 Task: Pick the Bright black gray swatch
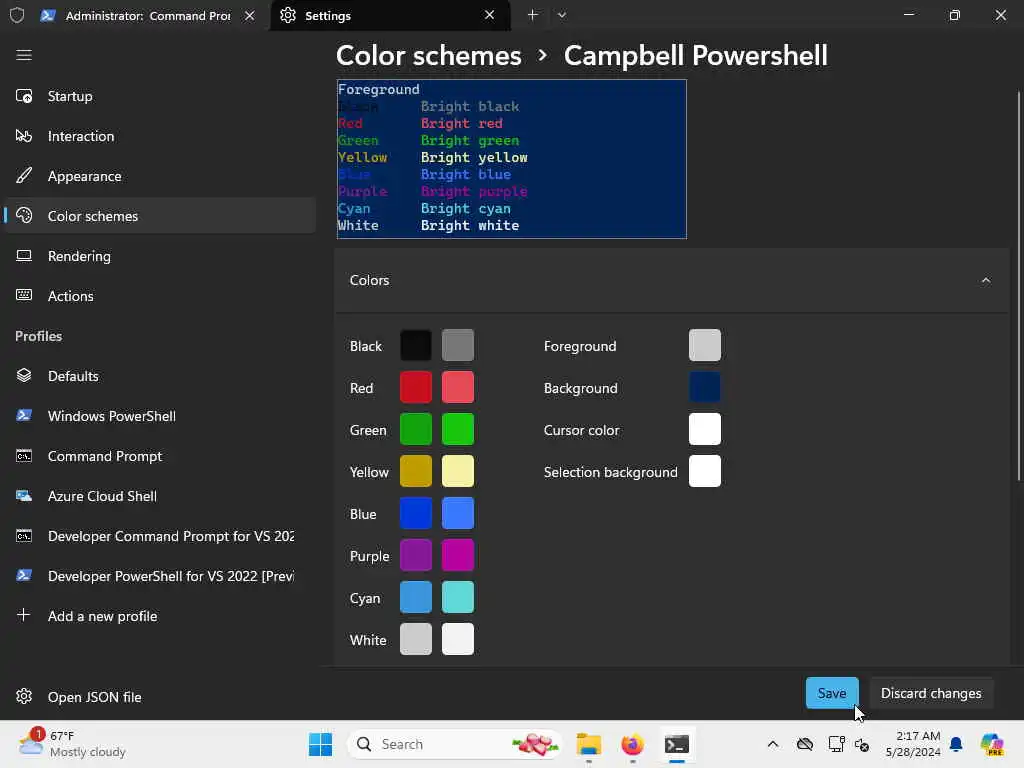click(x=458, y=345)
